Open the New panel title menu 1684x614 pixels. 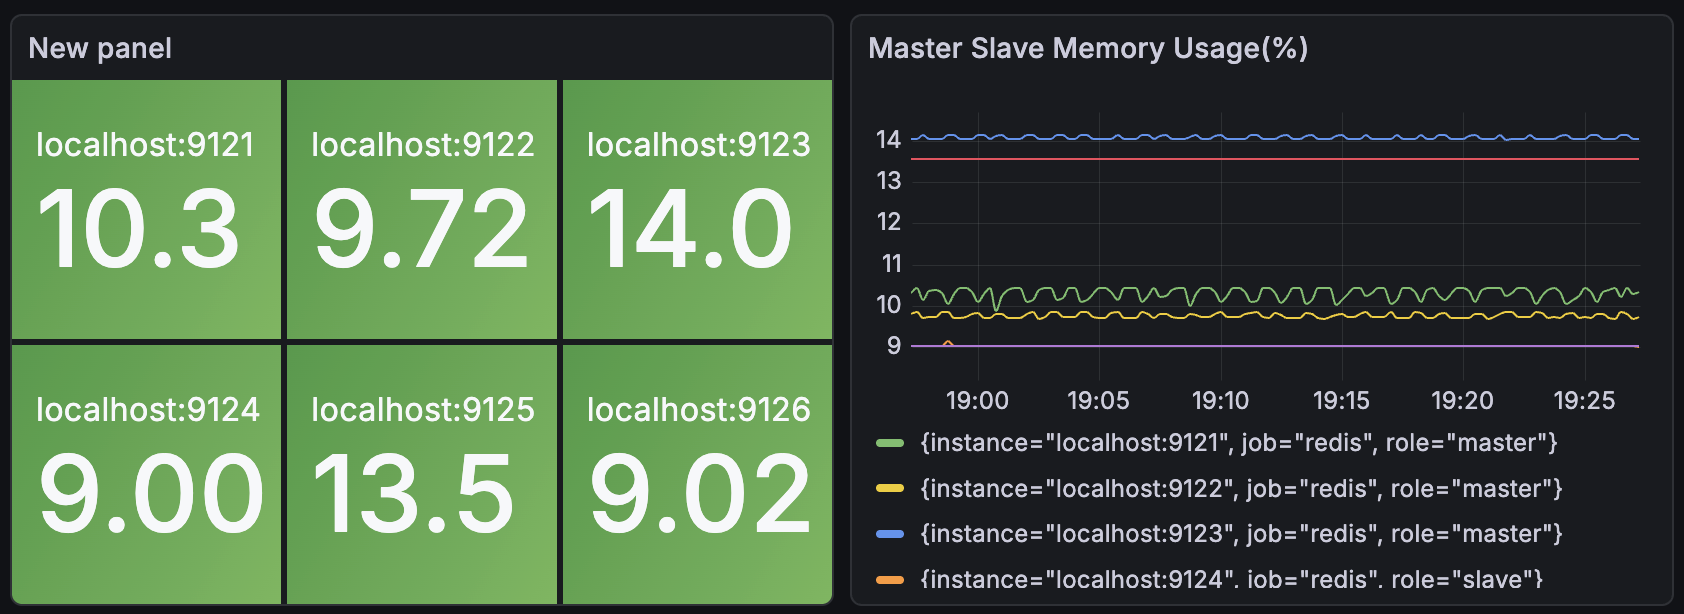tap(100, 48)
